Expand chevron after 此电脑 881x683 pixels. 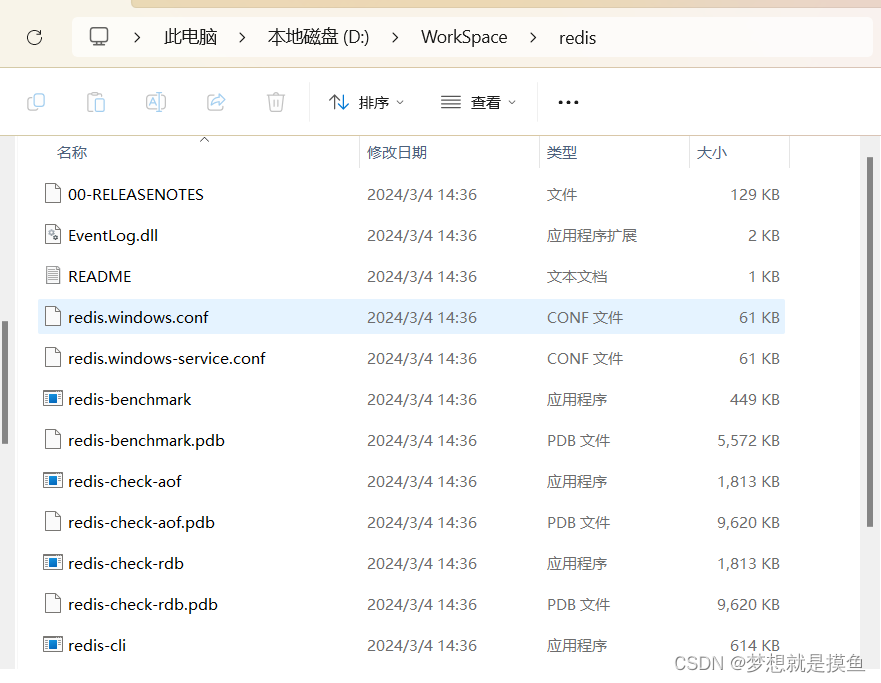pyautogui.click(x=242, y=38)
